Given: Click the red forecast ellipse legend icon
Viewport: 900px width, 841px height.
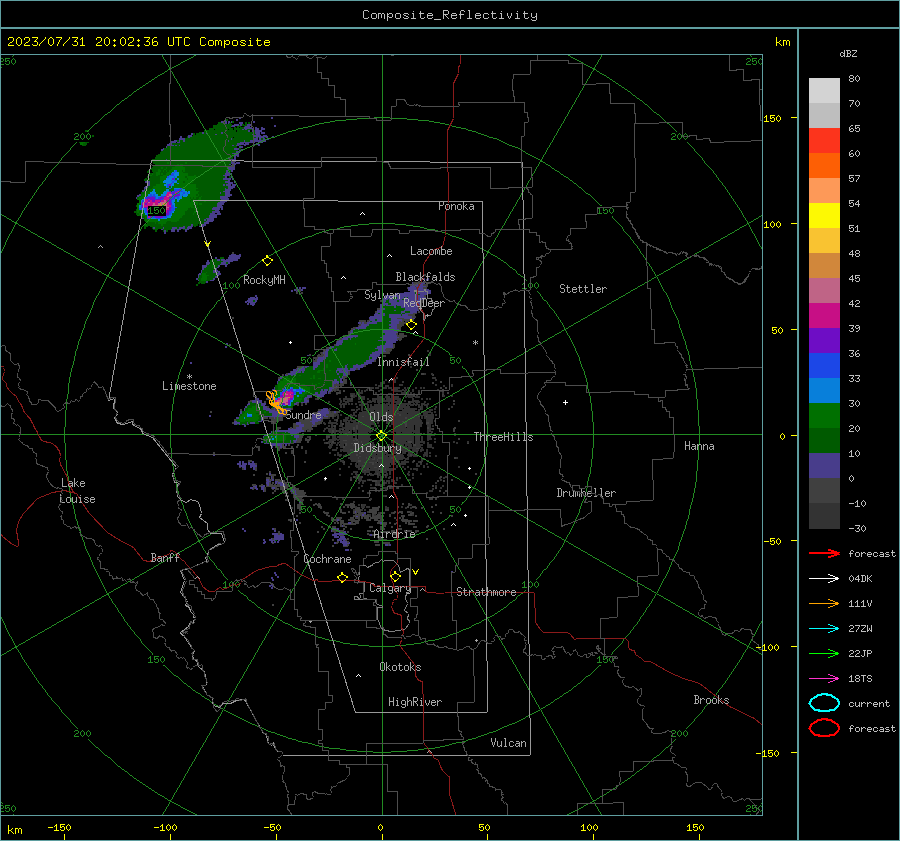Looking at the screenshot, I should point(824,728).
